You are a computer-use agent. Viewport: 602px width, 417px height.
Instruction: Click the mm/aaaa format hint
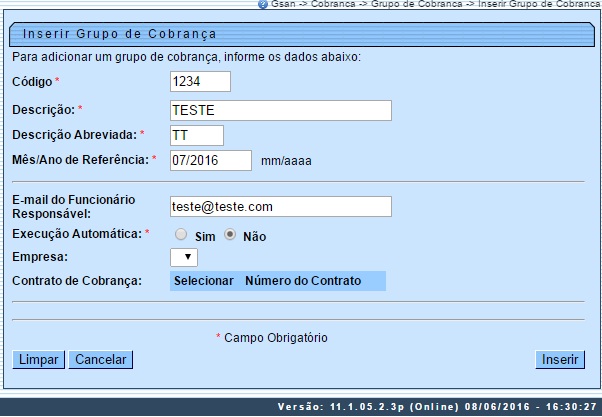tap(286, 161)
